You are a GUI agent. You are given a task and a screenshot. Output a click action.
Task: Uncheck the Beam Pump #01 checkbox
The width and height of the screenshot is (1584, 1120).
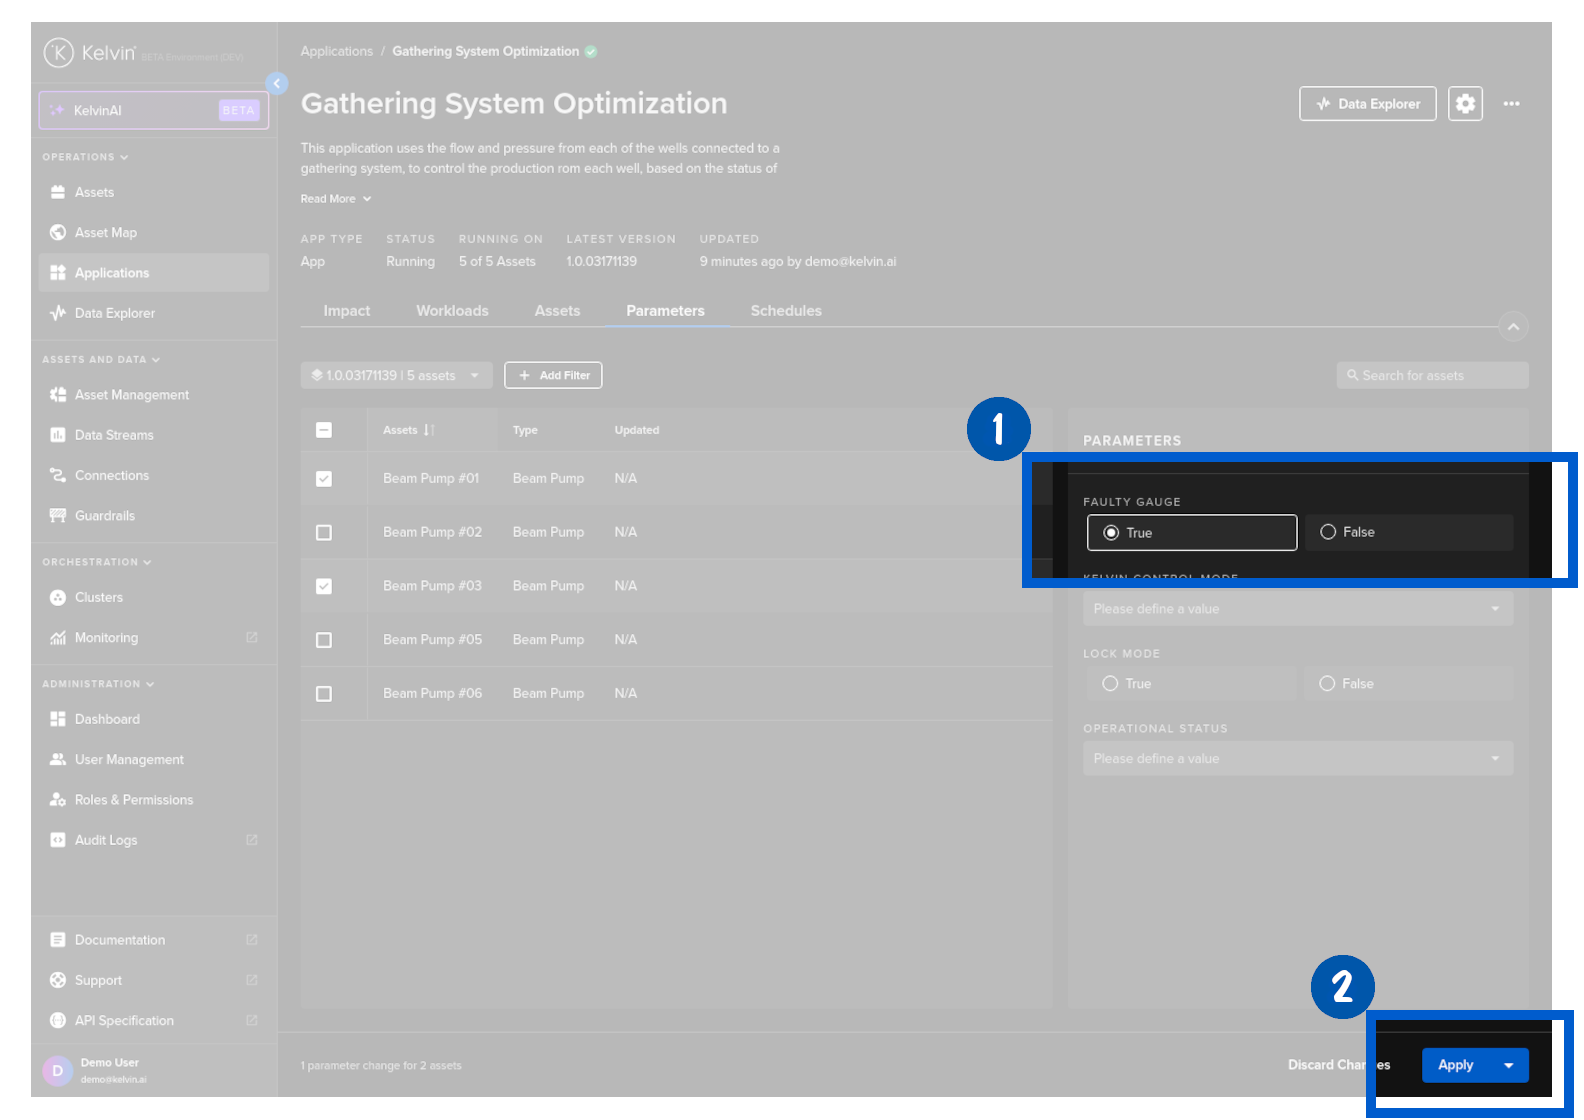pos(324,479)
